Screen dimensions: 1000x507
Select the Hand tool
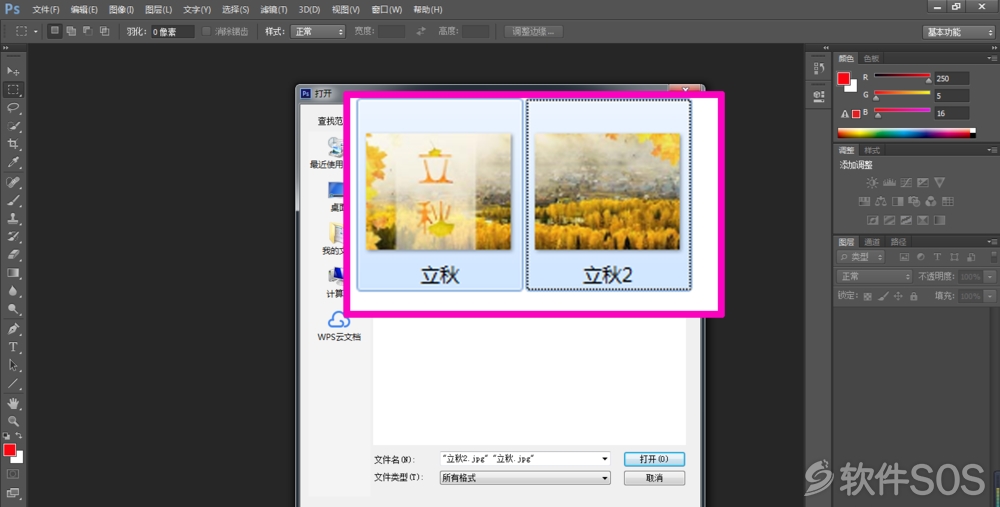pos(13,403)
